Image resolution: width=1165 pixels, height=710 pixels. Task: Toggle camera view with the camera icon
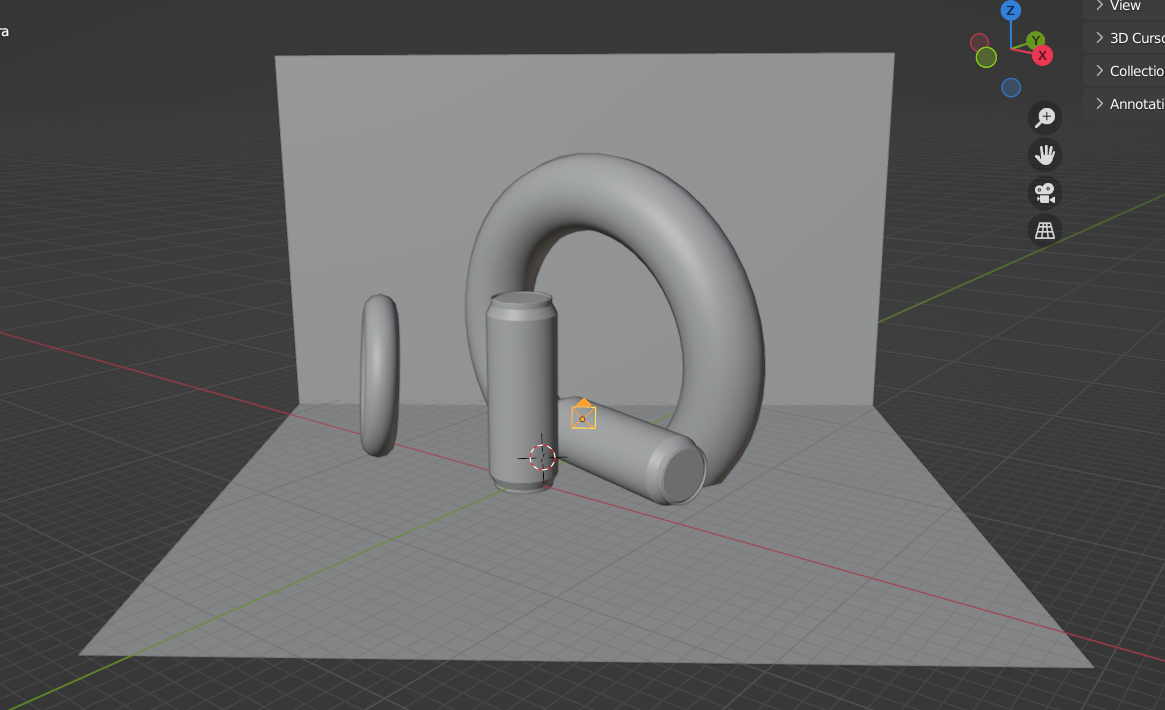click(x=1045, y=192)
